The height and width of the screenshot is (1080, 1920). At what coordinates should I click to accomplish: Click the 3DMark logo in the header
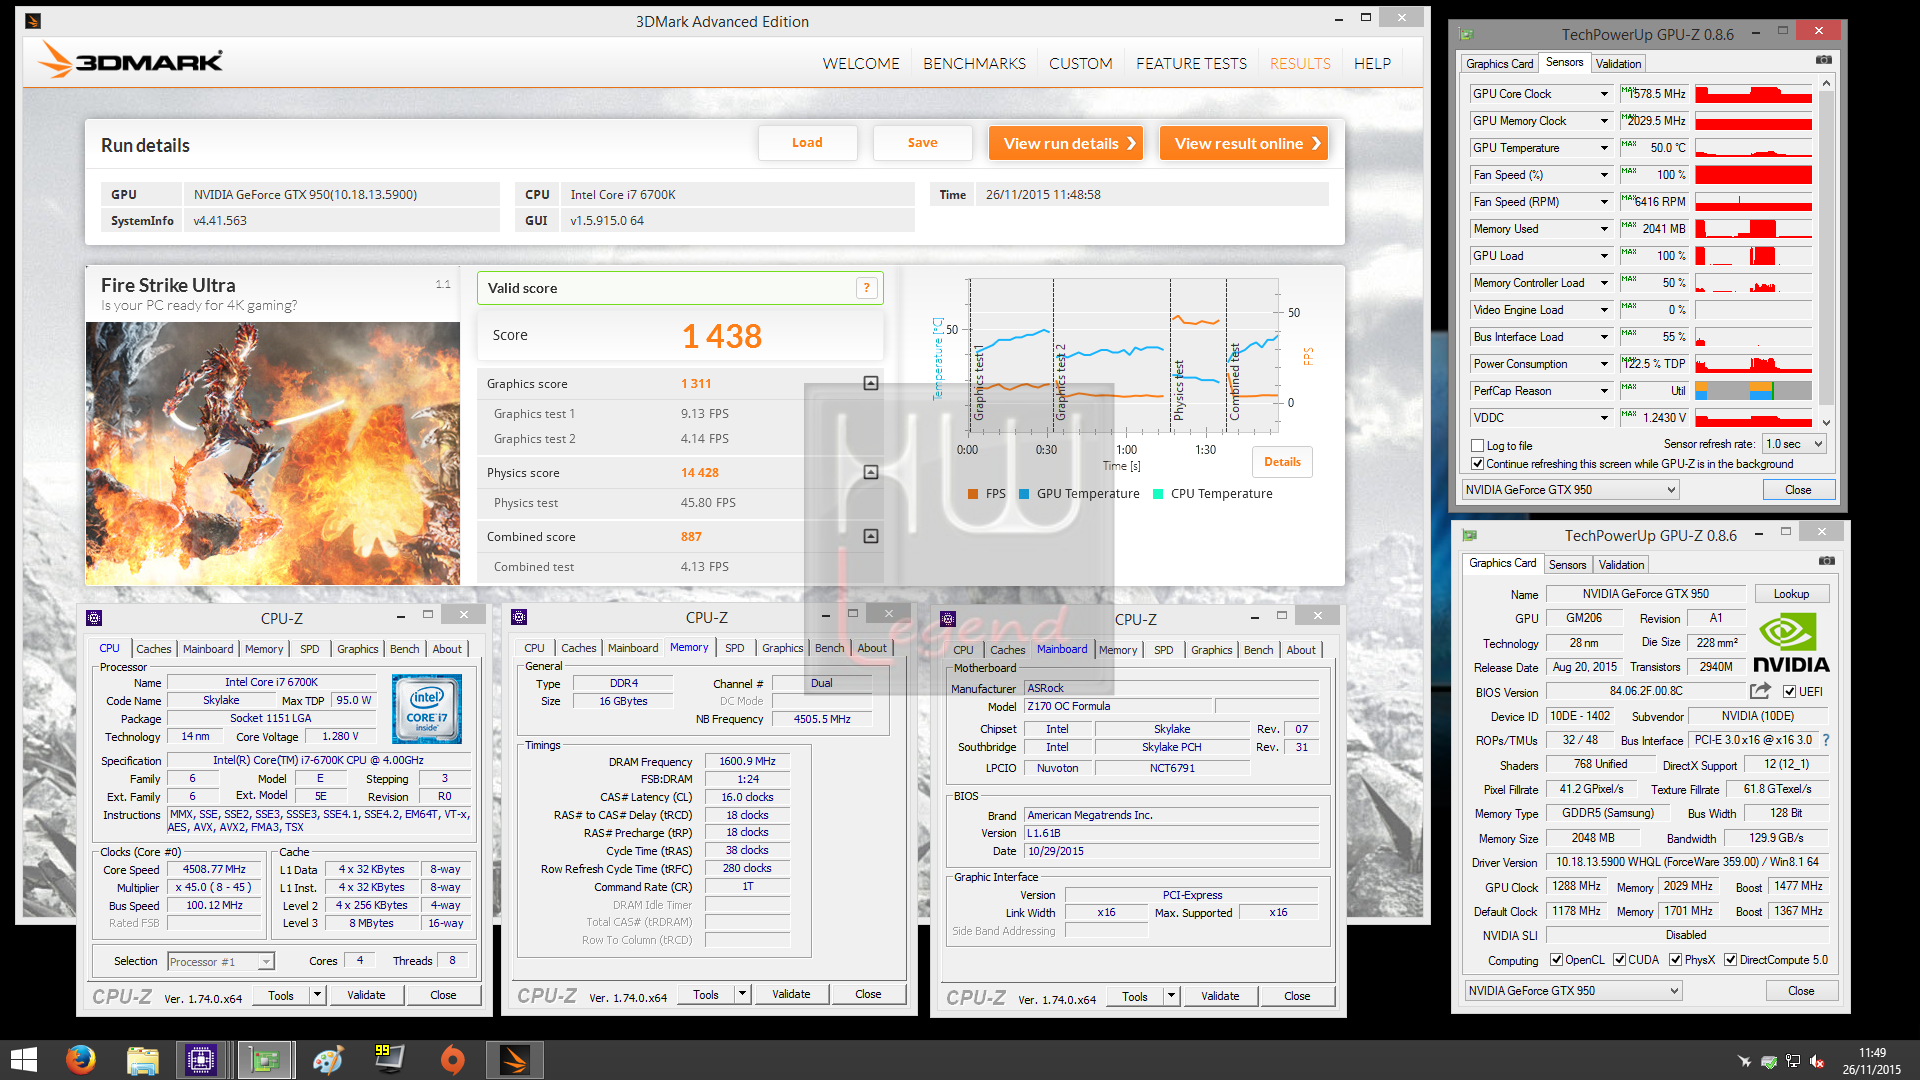pyautogui.click(x=131, y=61)
